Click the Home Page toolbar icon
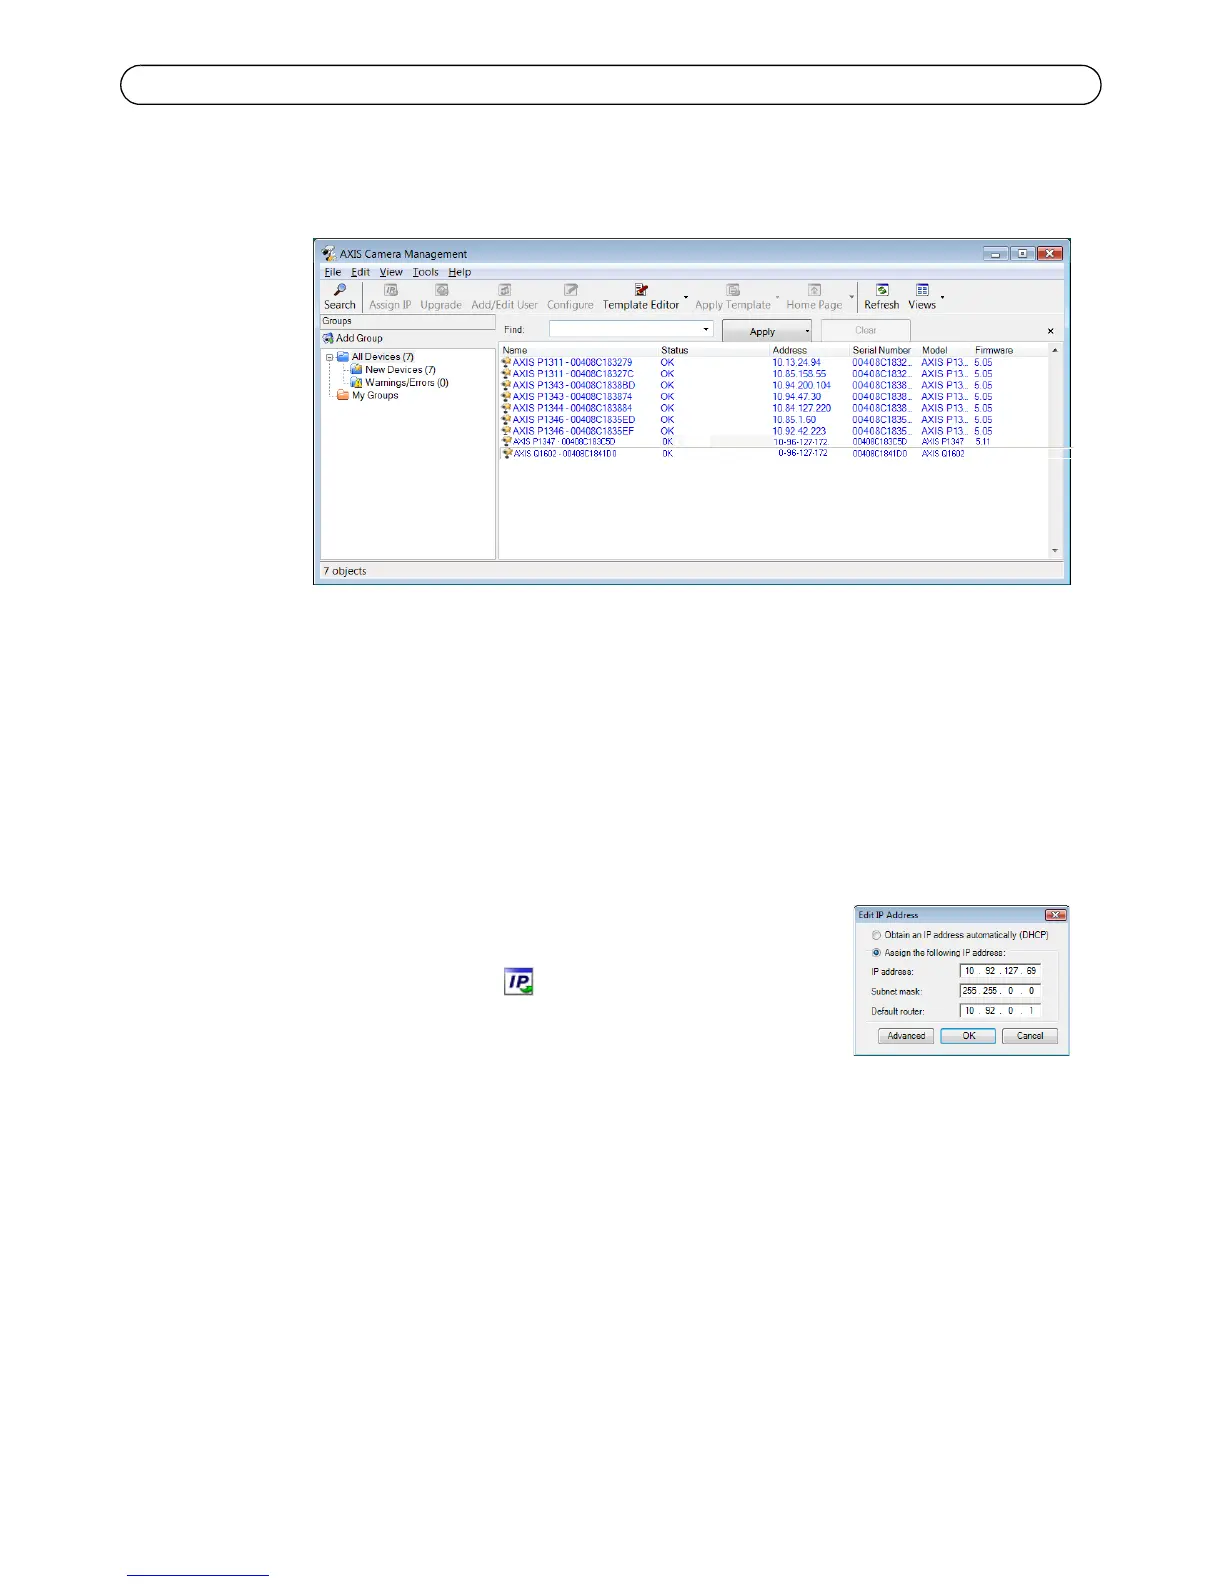The width and height of the screenshot is (1224, 1584). pyautogui.click(x=815, y=290)
